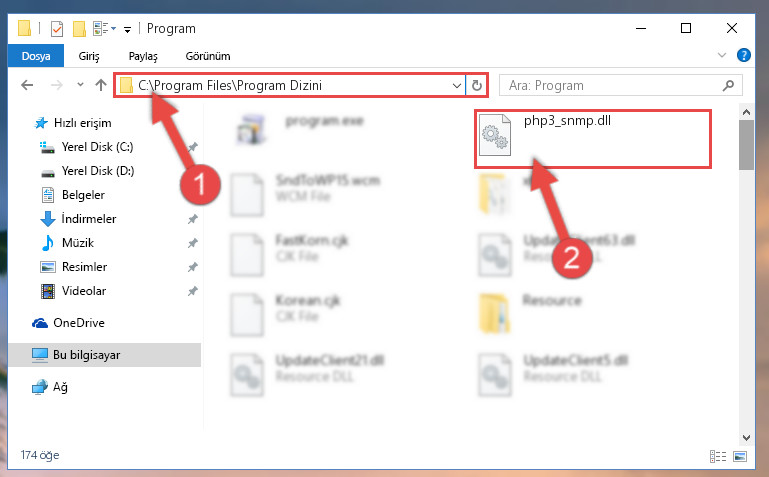Screen dimensions: 769x477
Task: Expand the address bar history dropdown
Action: click(x=457, y=85)
